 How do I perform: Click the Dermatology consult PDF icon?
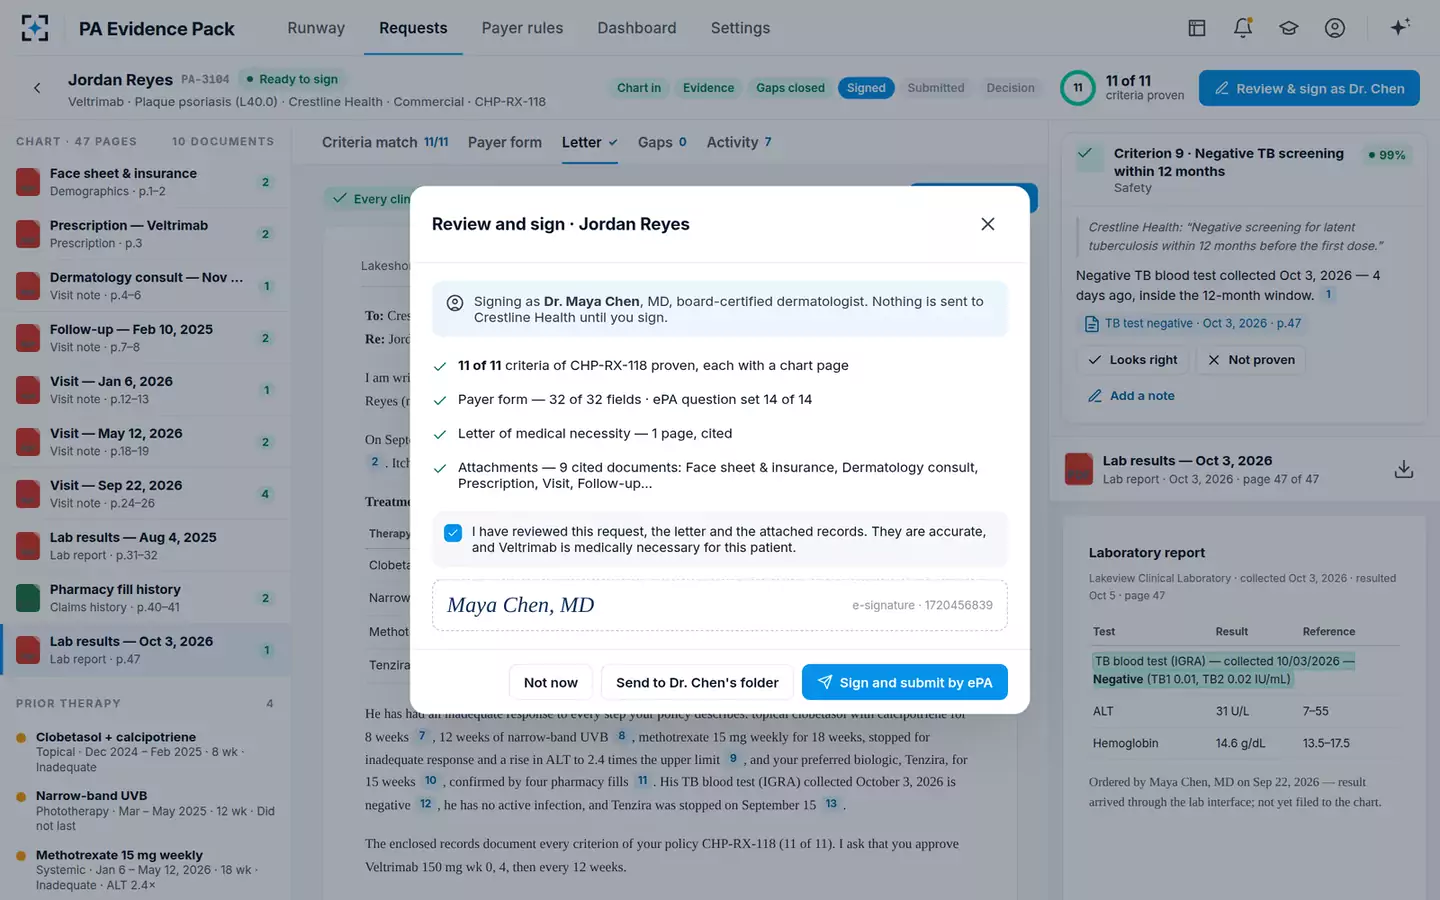click(x=28, y=286)
